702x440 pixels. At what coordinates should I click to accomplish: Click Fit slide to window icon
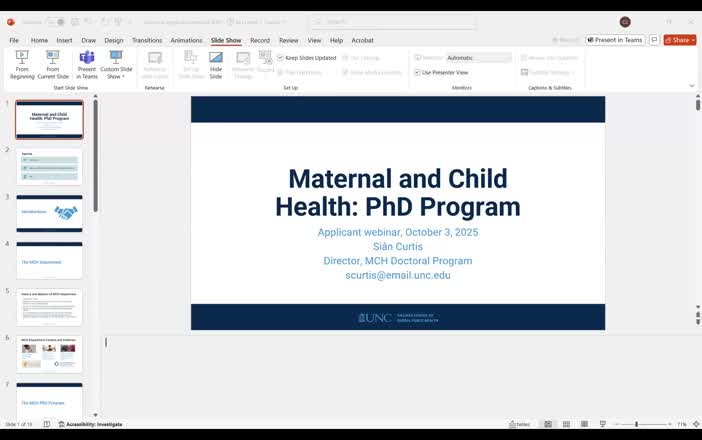(696, 424)
